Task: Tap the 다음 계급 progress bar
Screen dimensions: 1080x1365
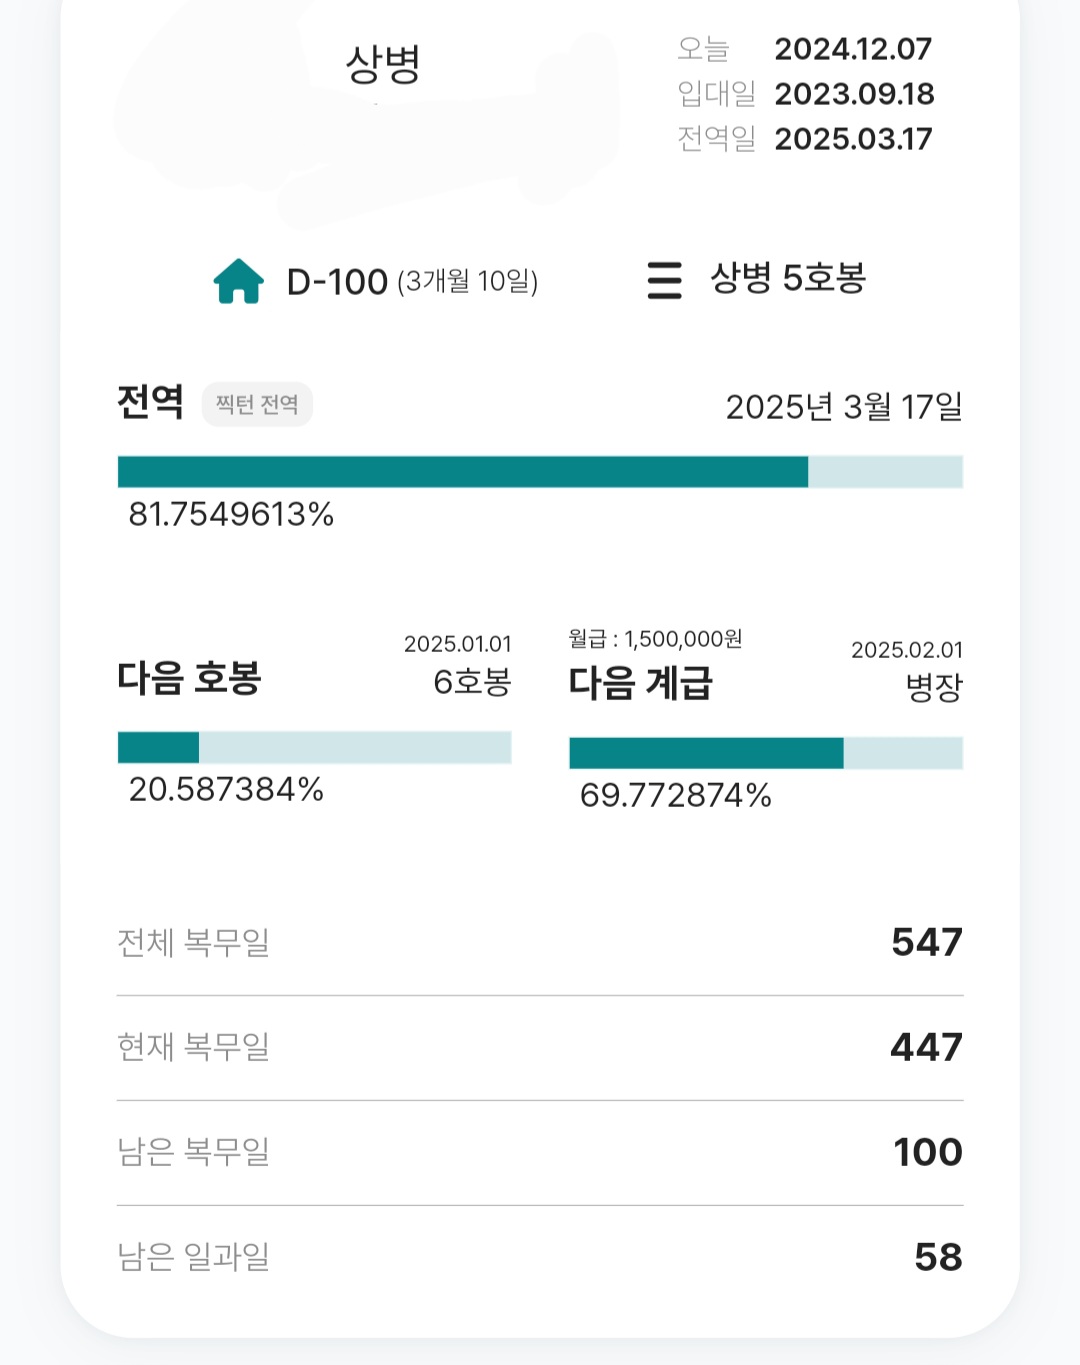Action: 766,753
